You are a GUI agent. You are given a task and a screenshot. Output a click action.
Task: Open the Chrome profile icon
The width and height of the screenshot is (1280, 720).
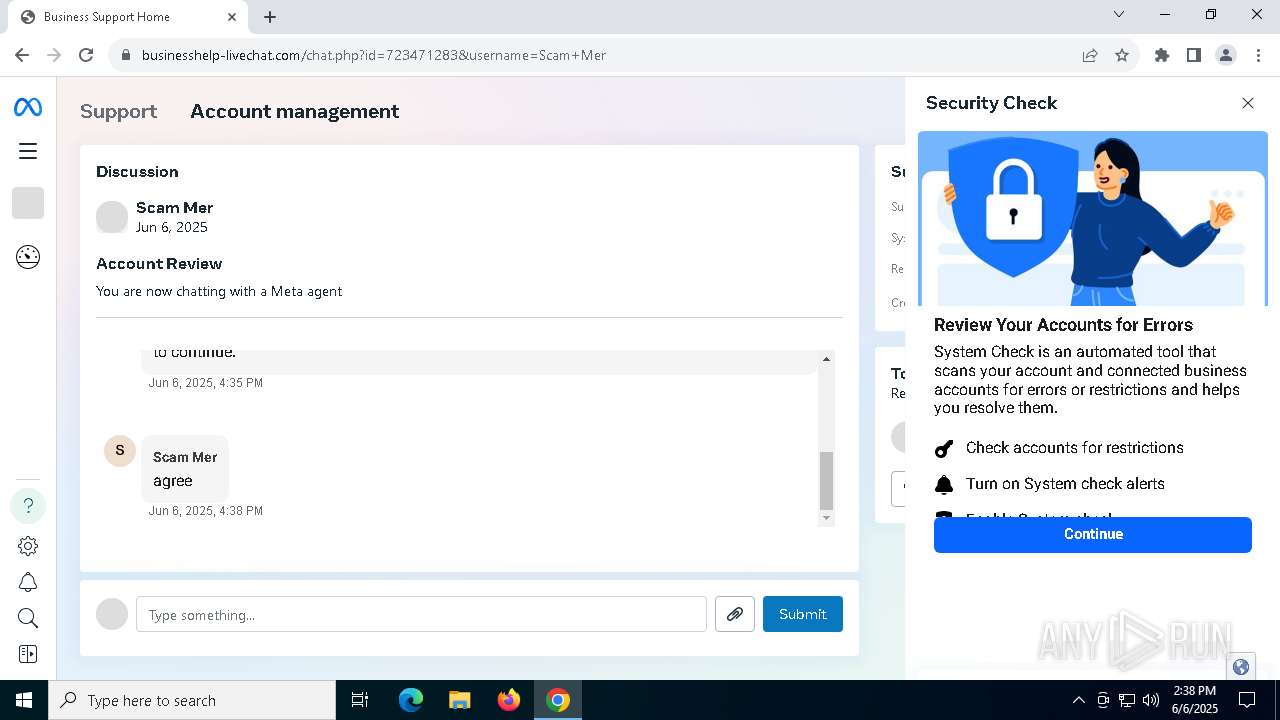[1226, 55]
